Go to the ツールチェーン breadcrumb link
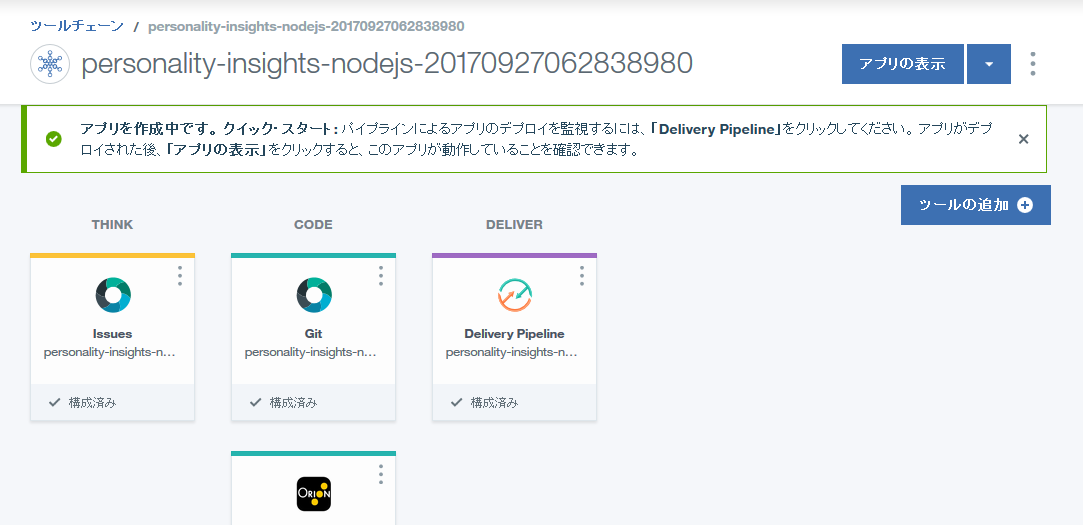 pyautogui.click(x=77, y=26)
